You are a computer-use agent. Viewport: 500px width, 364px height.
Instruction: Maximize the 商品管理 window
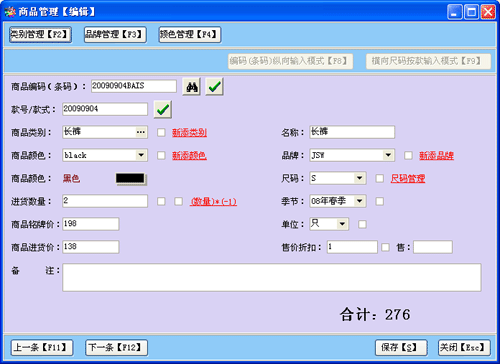click(471, 12)
